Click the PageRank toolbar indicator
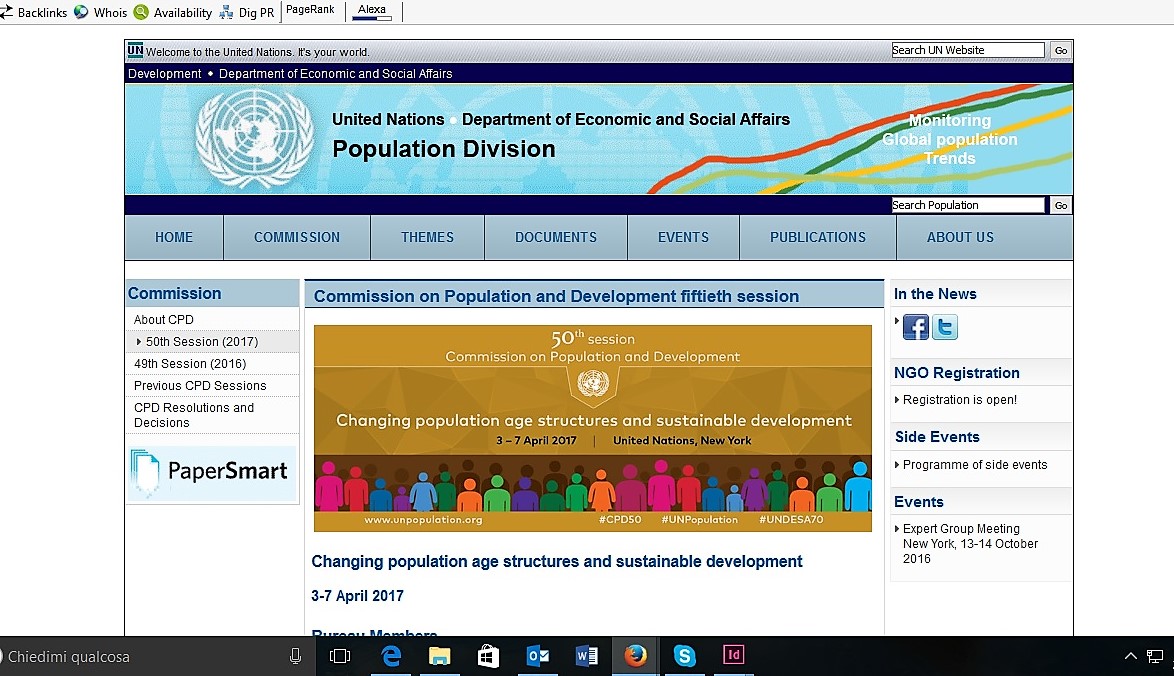The height and width of the screenshot is (676, 1174). tap(310, 10)
